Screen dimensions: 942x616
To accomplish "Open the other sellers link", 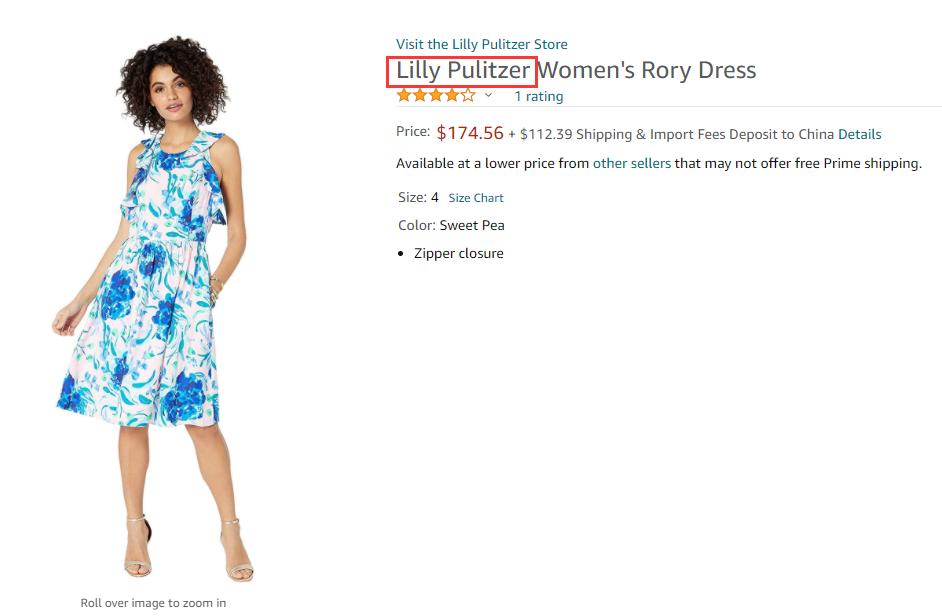I will 631,163.
